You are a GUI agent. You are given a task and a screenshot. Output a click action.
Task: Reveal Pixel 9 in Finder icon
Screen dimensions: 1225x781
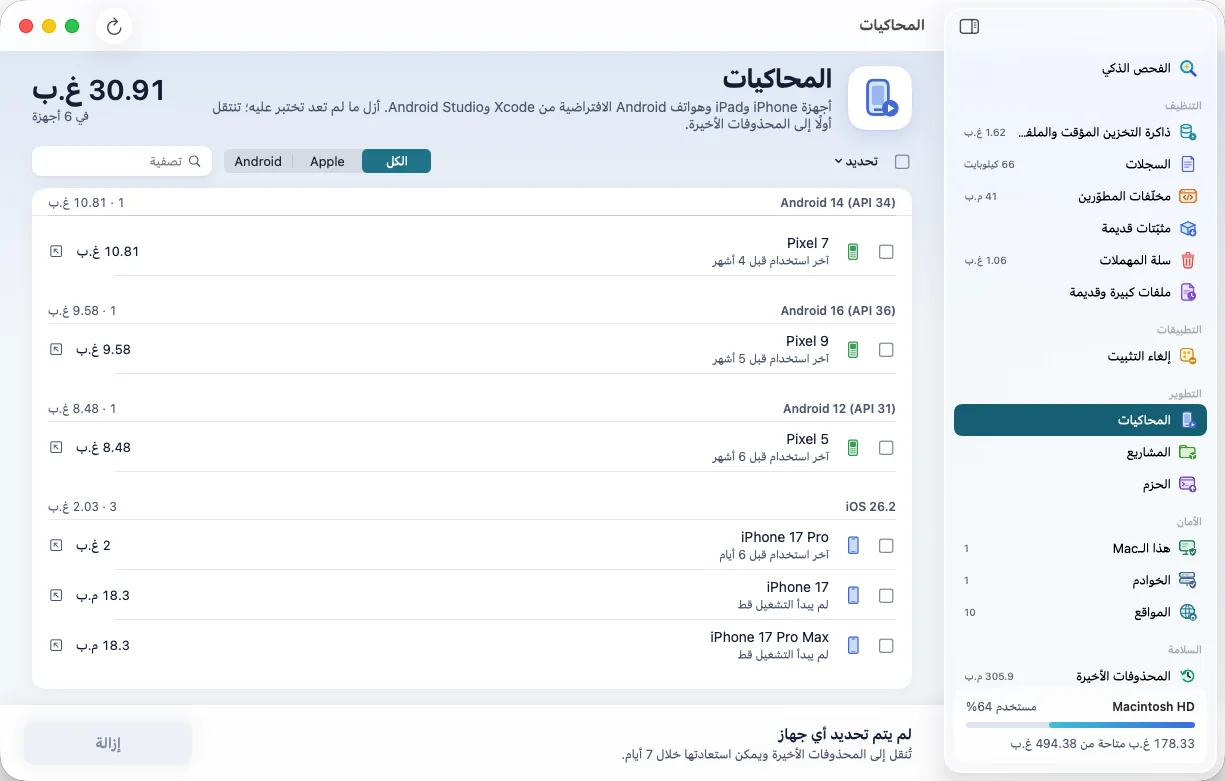point(56,350)
